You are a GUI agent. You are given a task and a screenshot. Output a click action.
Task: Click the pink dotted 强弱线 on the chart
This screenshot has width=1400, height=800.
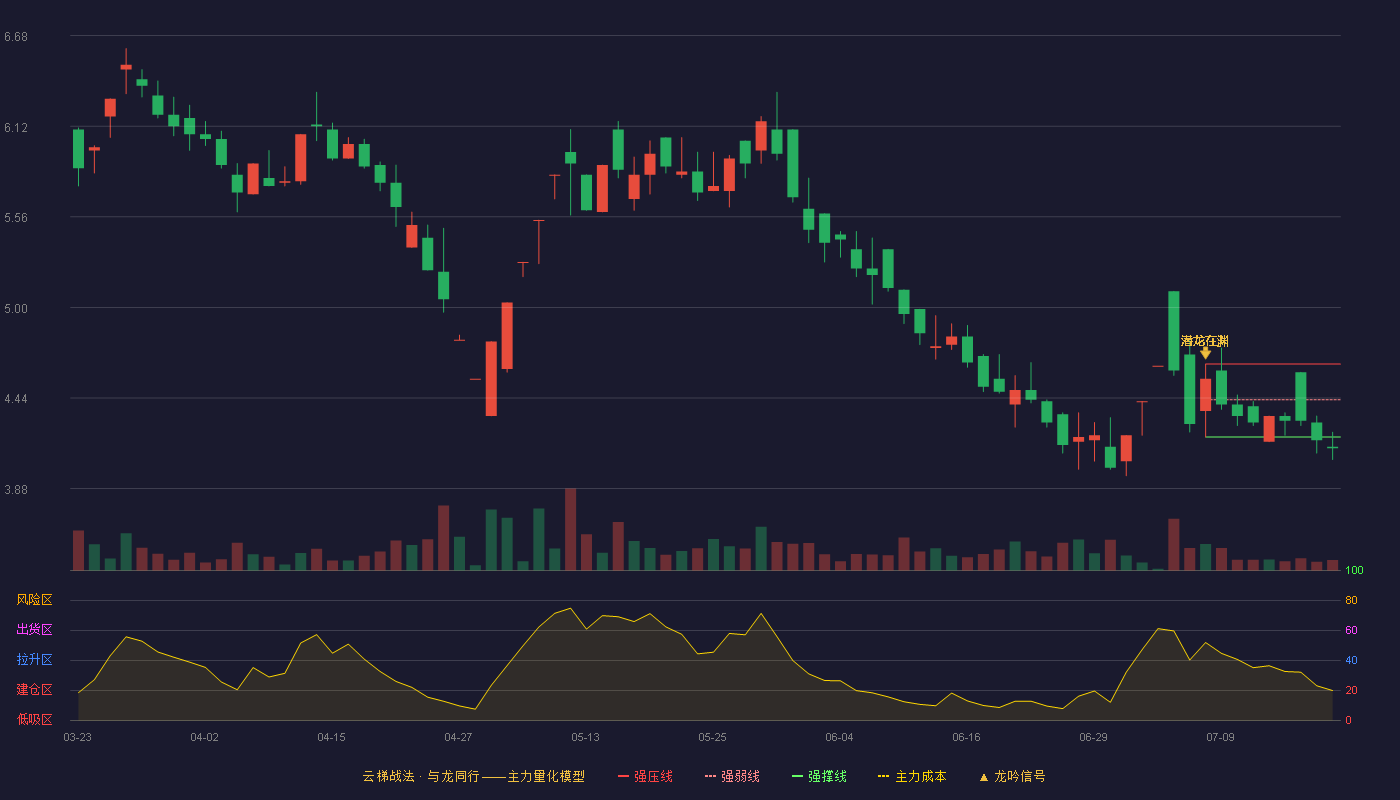1272,400
